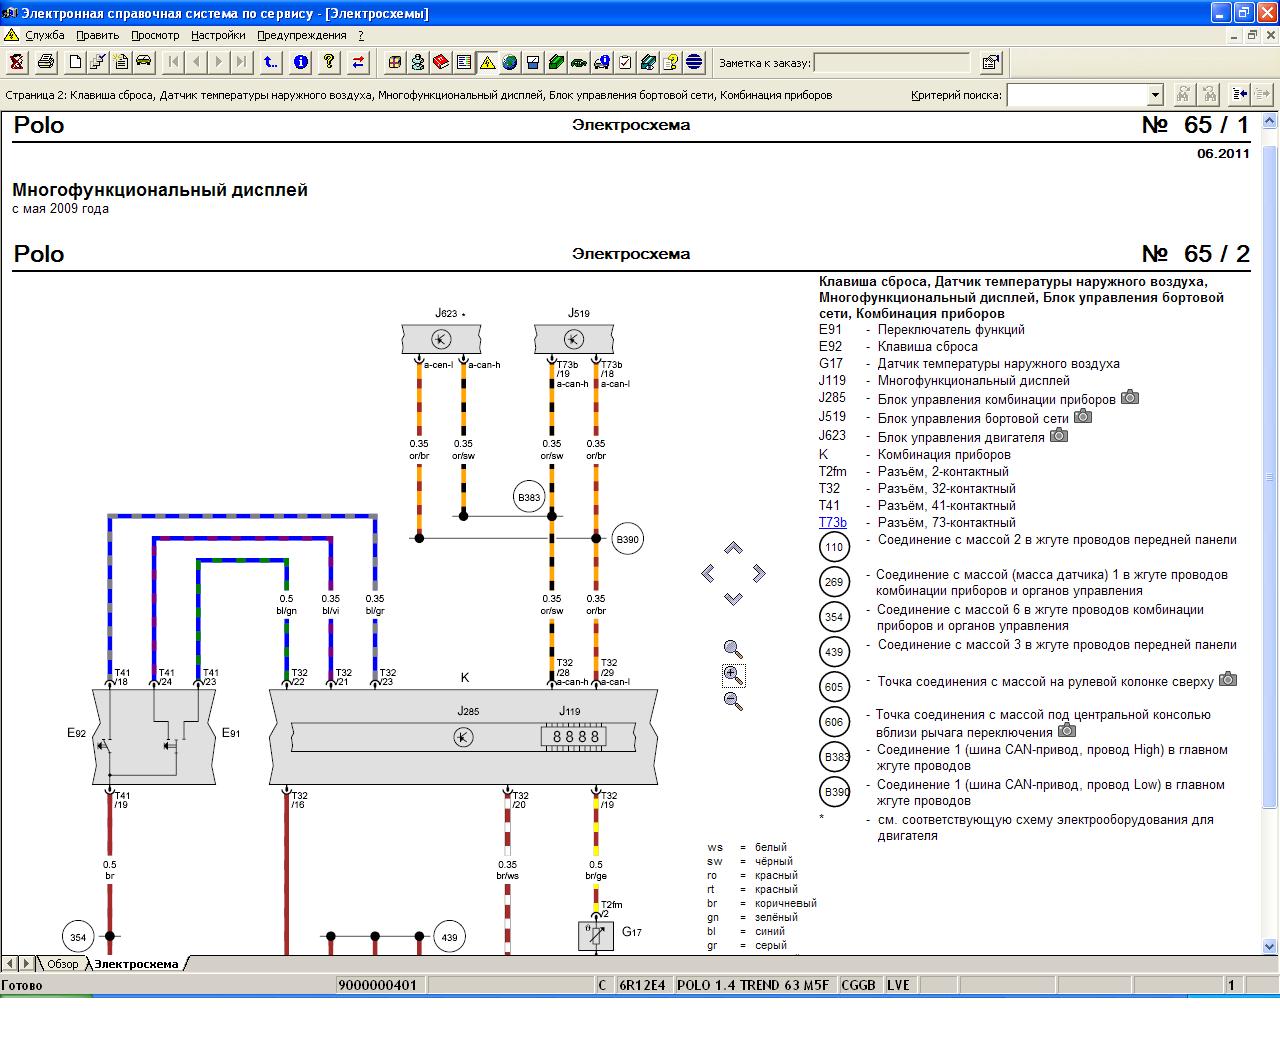Open the Настройки menu
Image resolution: width=1280 pixels, height=1037 pixels.
pyautogui.click(x=218, y=35)
